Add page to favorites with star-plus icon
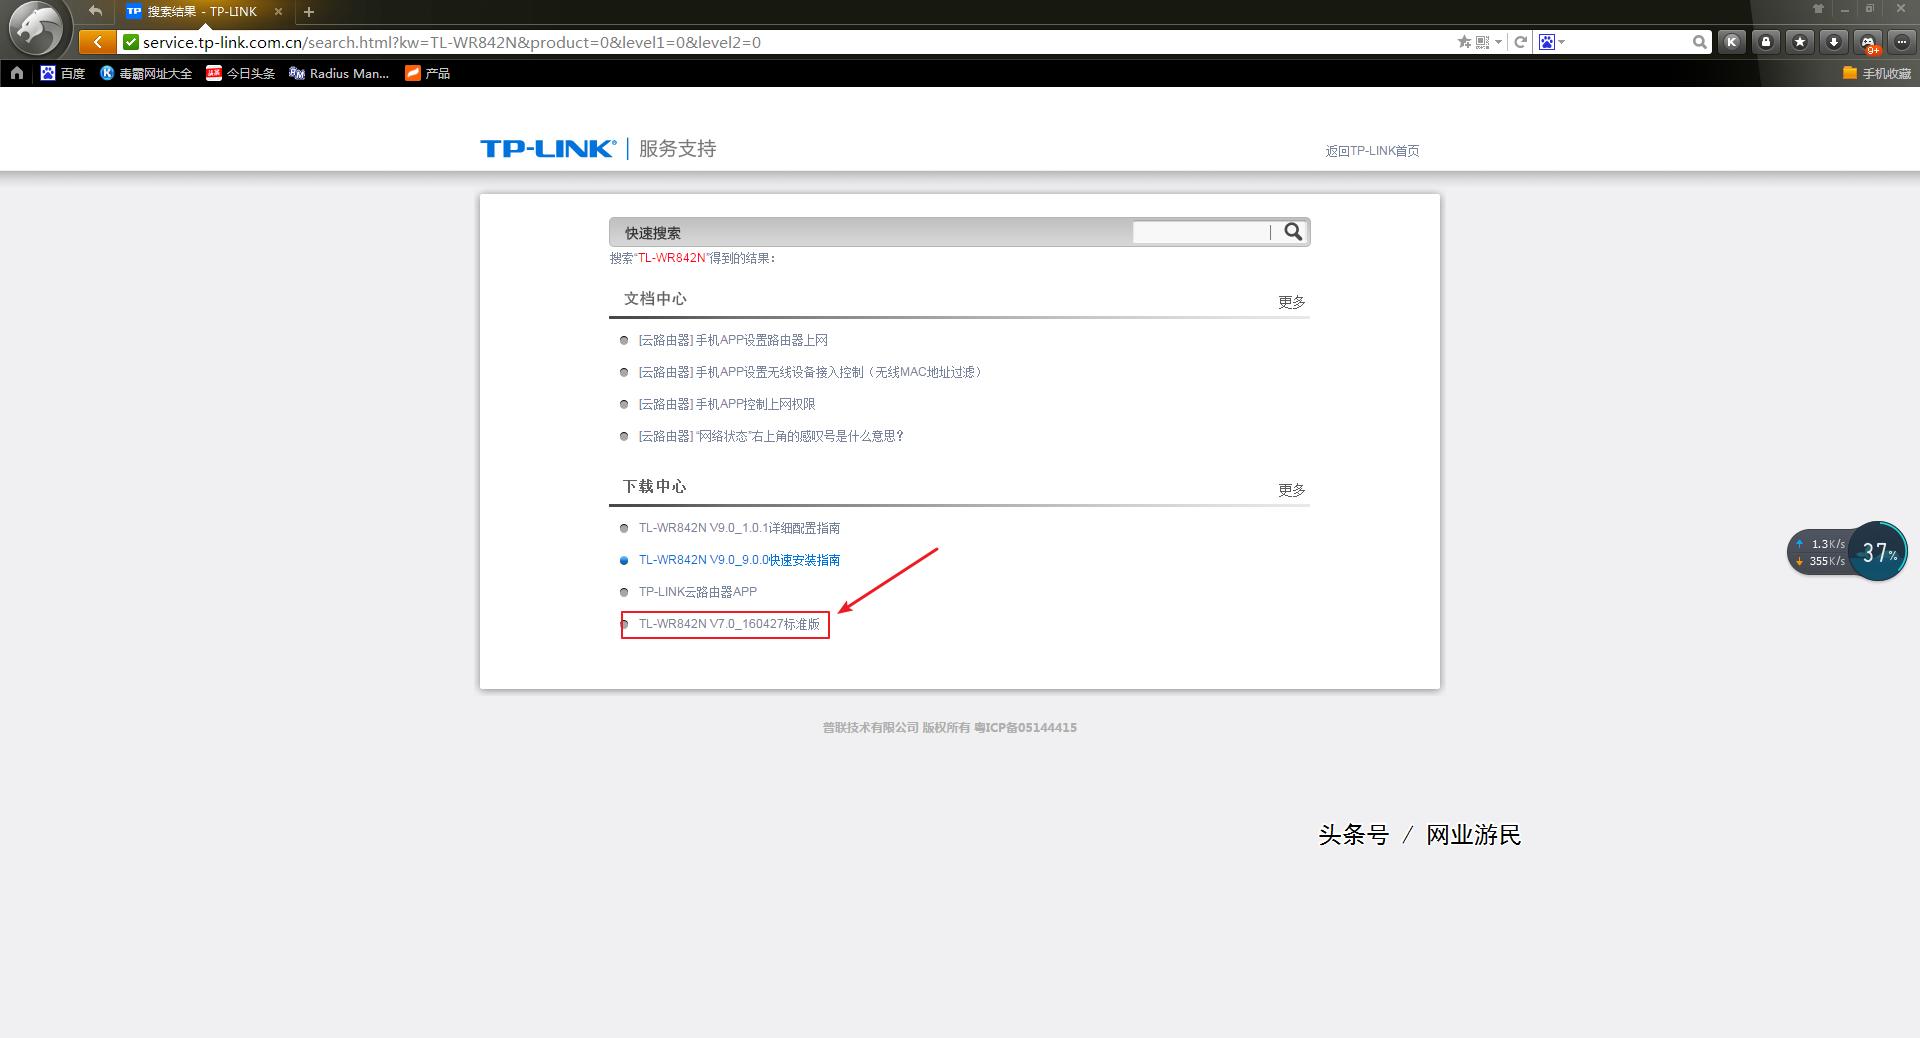 coord(1464,42)
